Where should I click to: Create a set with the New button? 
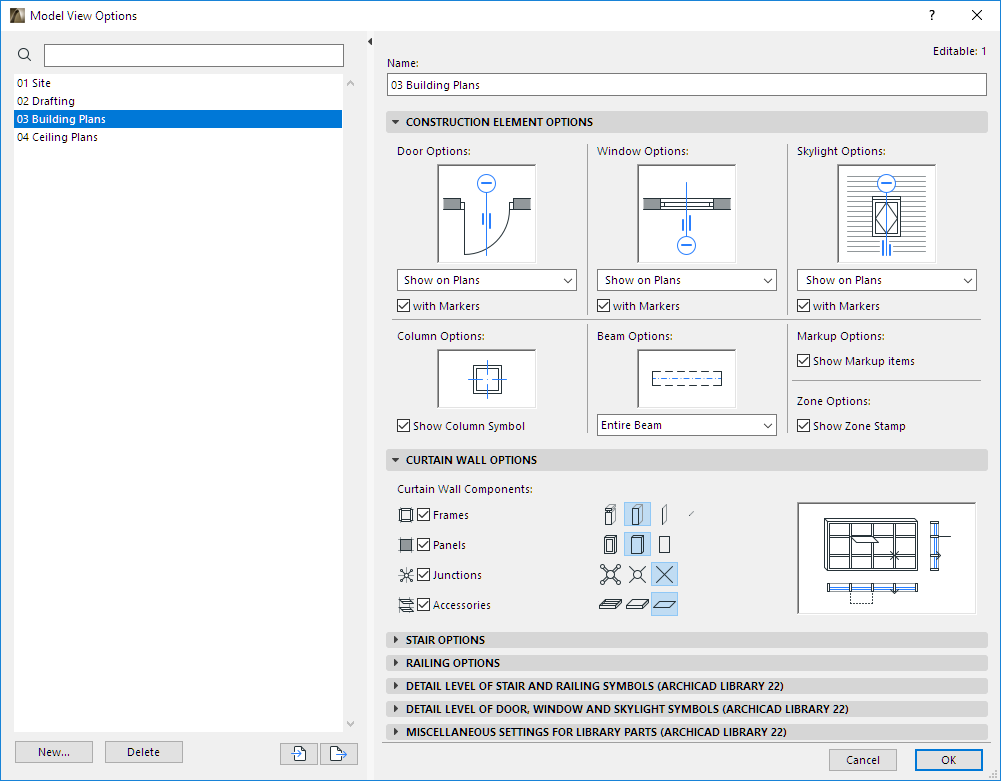pos(53,752)
